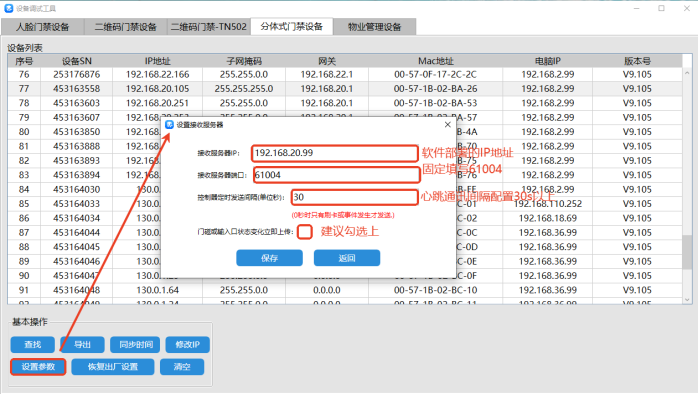Select device SN 453164044 in row 87
The width and height of the screenshot is (698, 394).
[x=77, y=232]
